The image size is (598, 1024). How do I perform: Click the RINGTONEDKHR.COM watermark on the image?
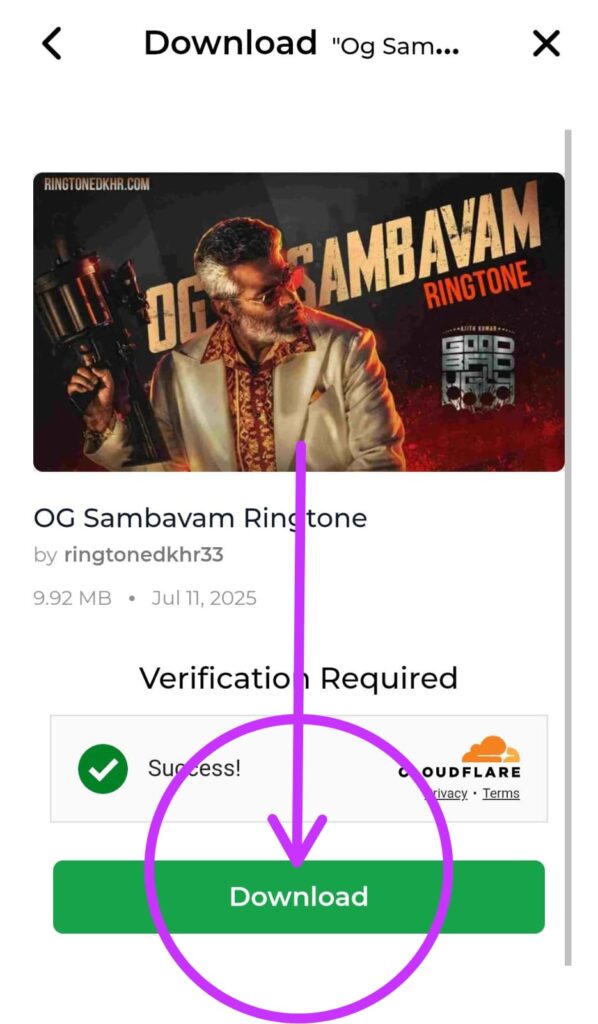[97, 184]
